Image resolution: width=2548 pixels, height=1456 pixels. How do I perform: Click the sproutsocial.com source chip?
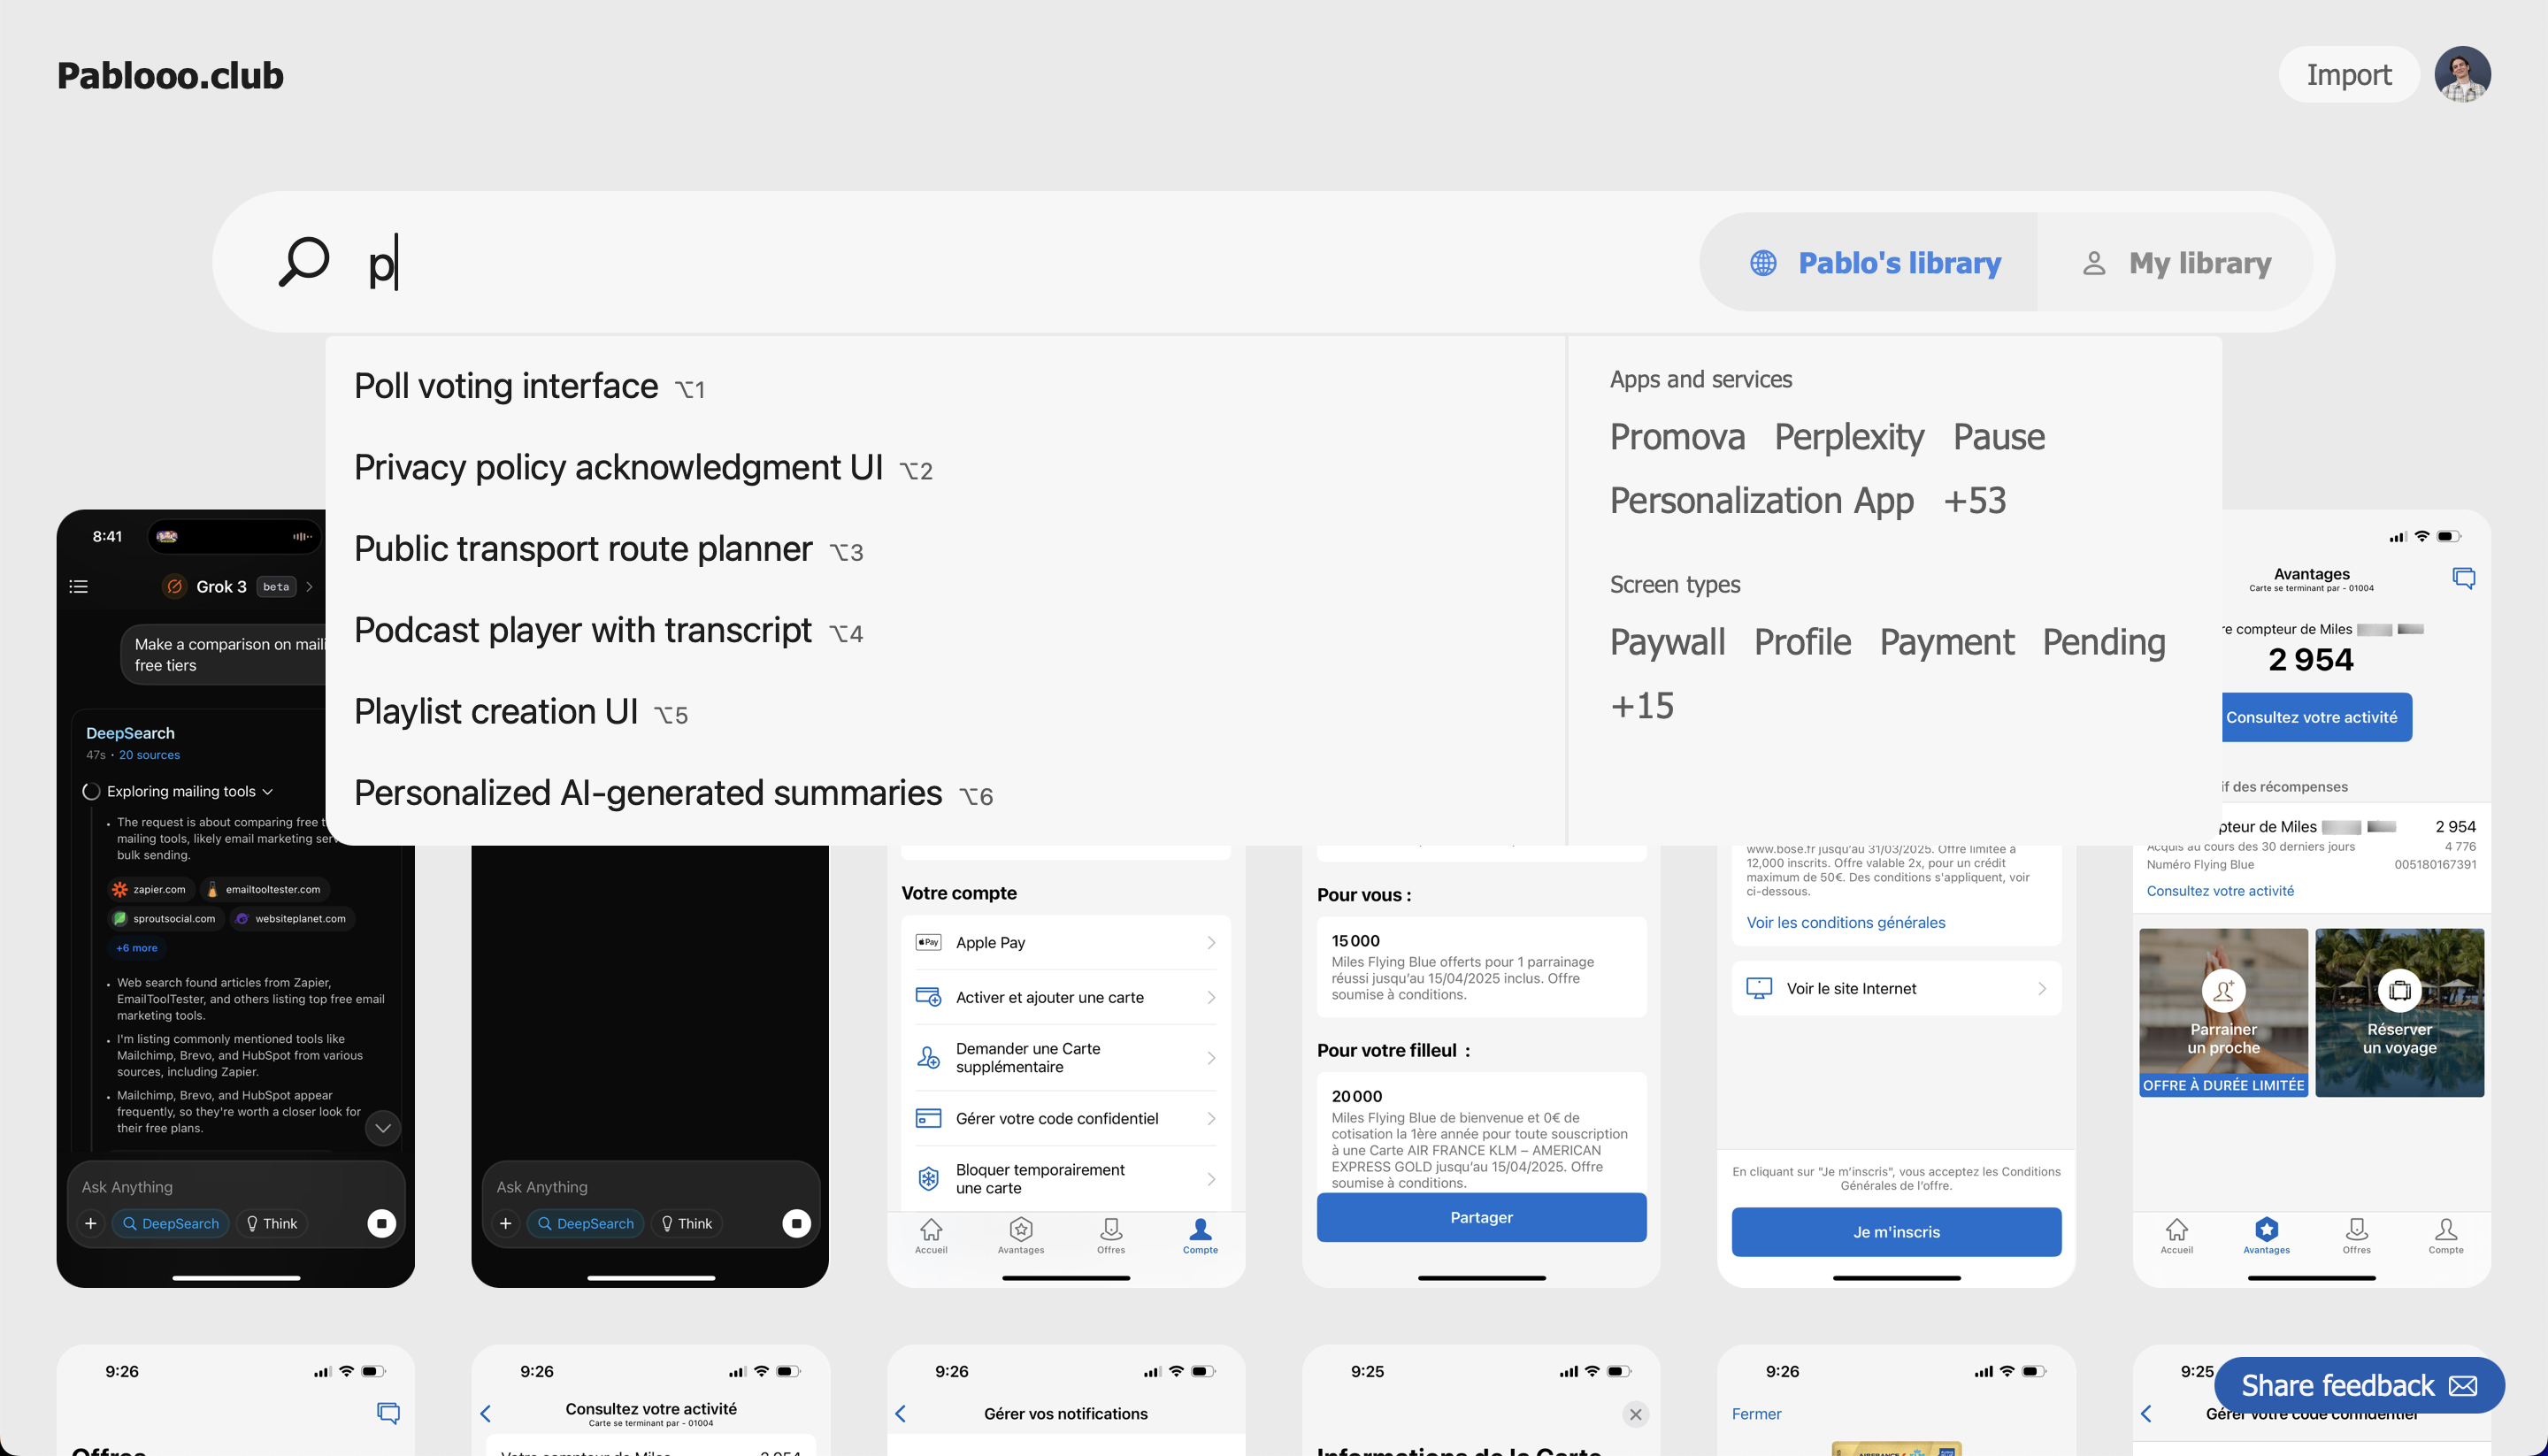pos(165,918)
